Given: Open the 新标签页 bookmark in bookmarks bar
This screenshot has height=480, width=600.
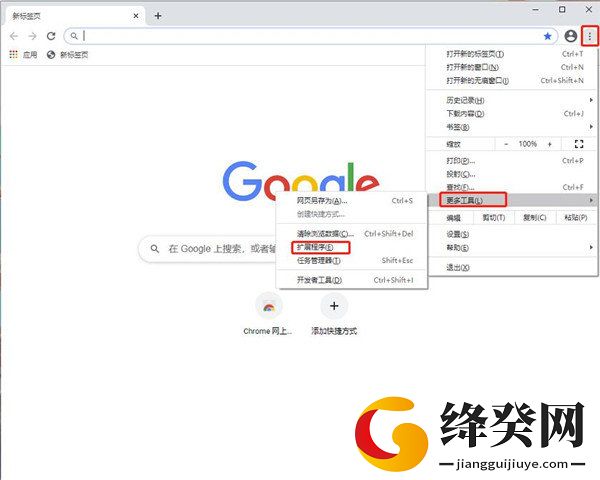Looking at the screenshot, I should point(67,55).
